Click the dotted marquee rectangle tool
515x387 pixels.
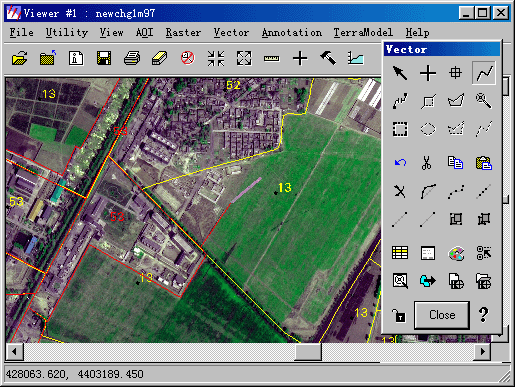[x=400, y=129]
